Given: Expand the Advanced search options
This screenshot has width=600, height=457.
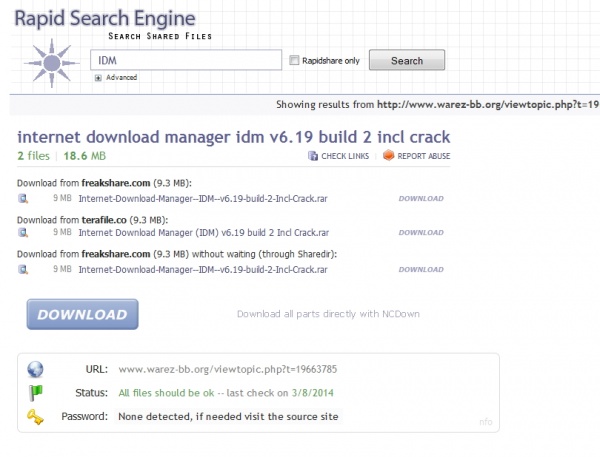Looking at the screenshot, I should (x=99, y=77).
